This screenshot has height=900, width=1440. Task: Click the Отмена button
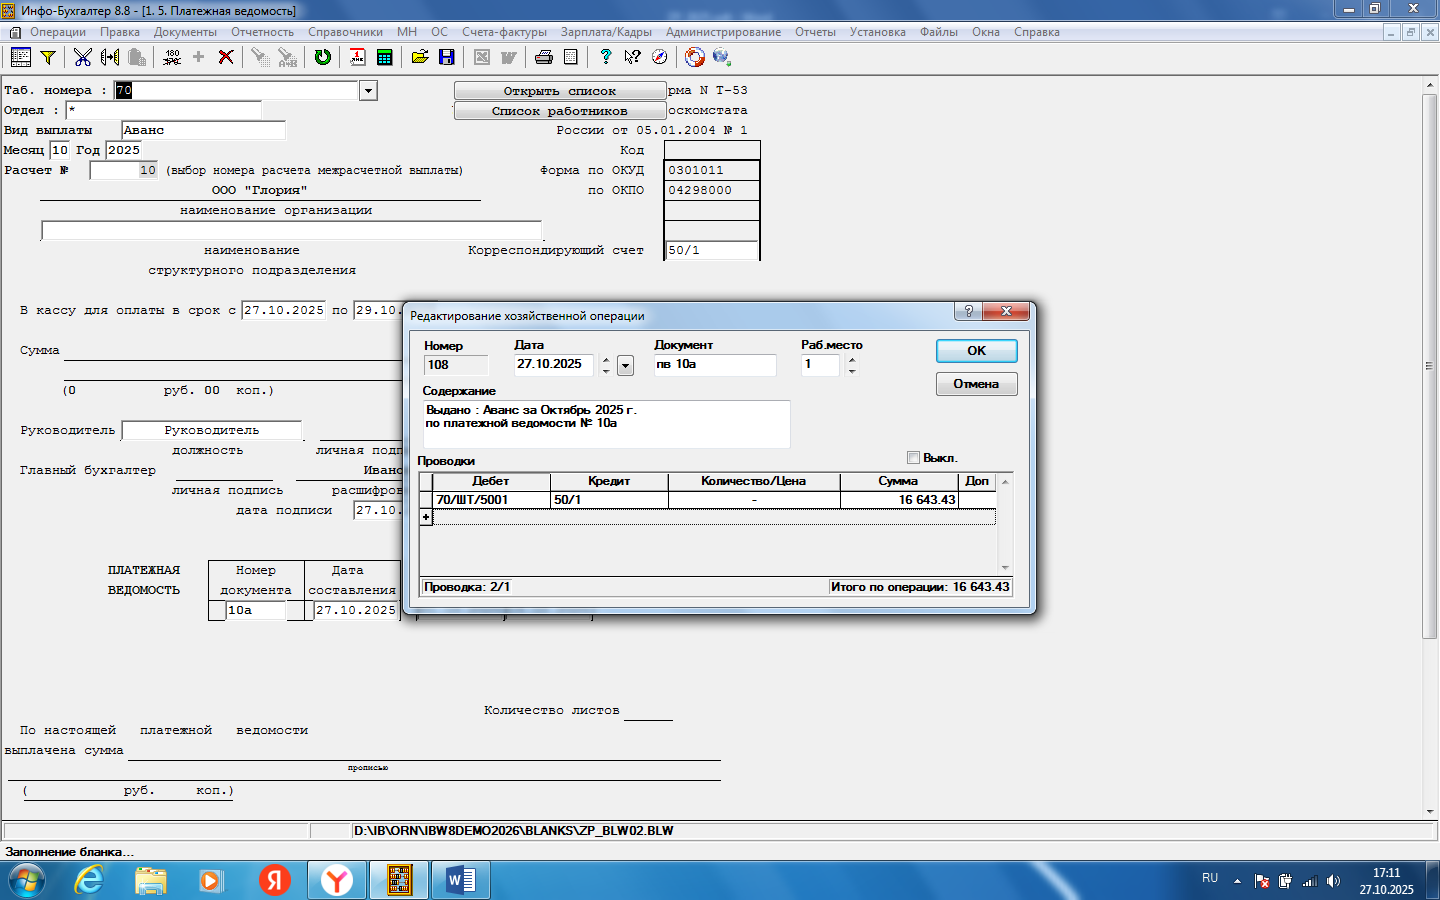coord(976,384)
